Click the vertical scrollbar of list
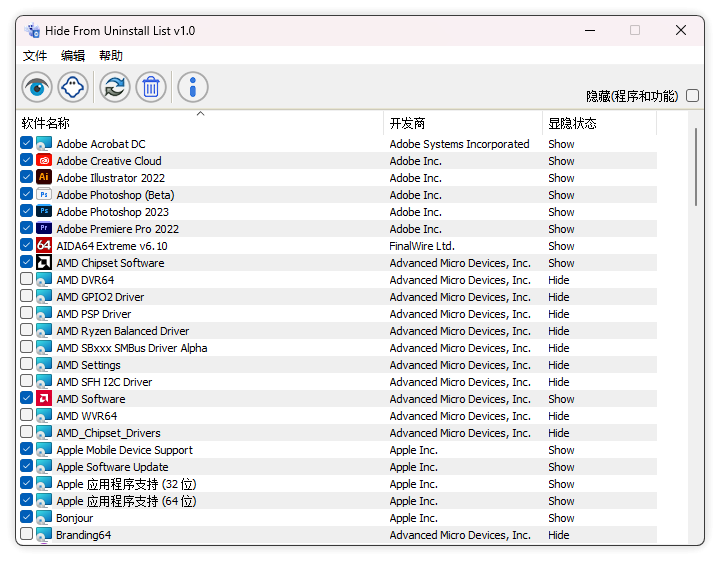The width and height of the screenshot is (720, 561). point(695,167)
